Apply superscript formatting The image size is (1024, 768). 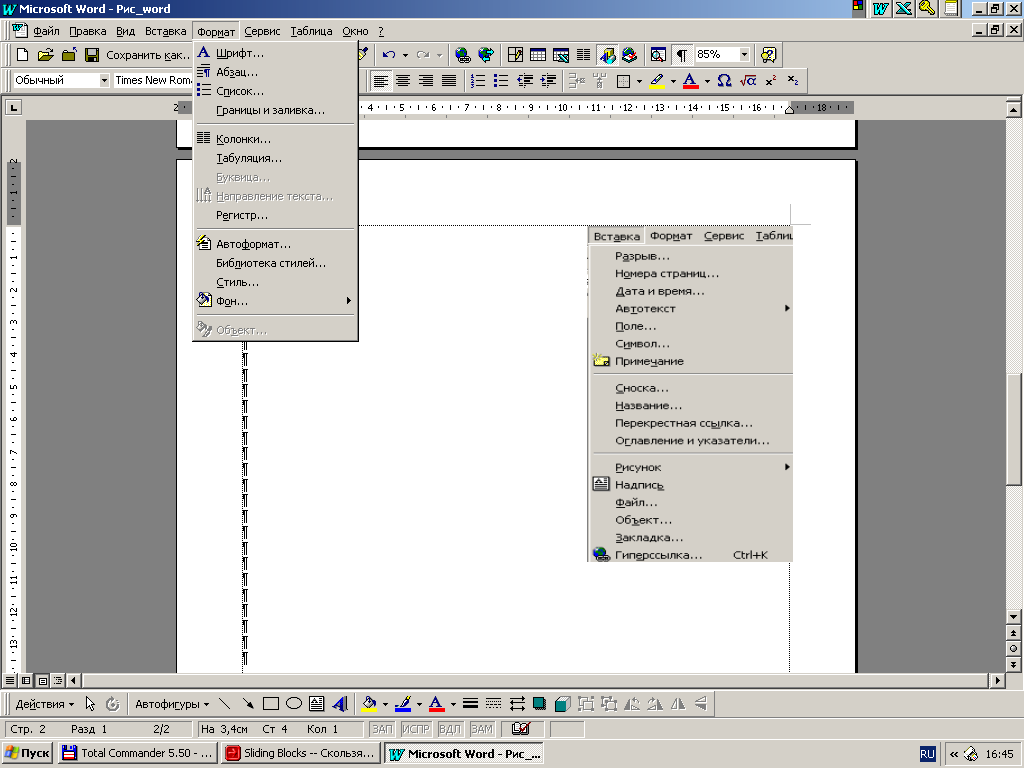tap(771, 80)
